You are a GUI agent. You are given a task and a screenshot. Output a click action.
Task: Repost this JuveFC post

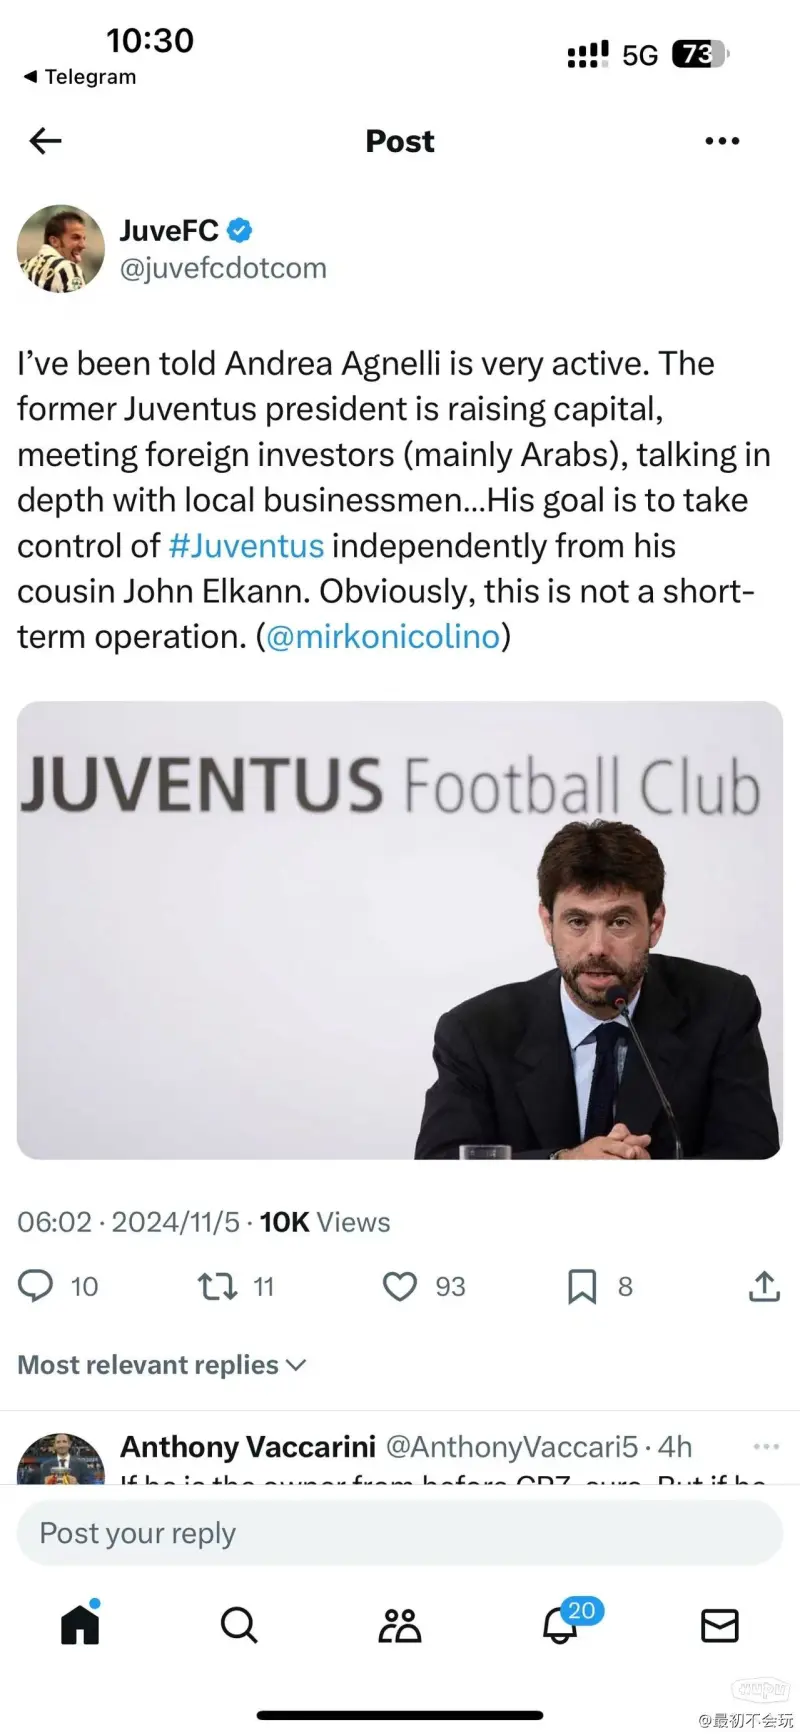click(218, 1286)
